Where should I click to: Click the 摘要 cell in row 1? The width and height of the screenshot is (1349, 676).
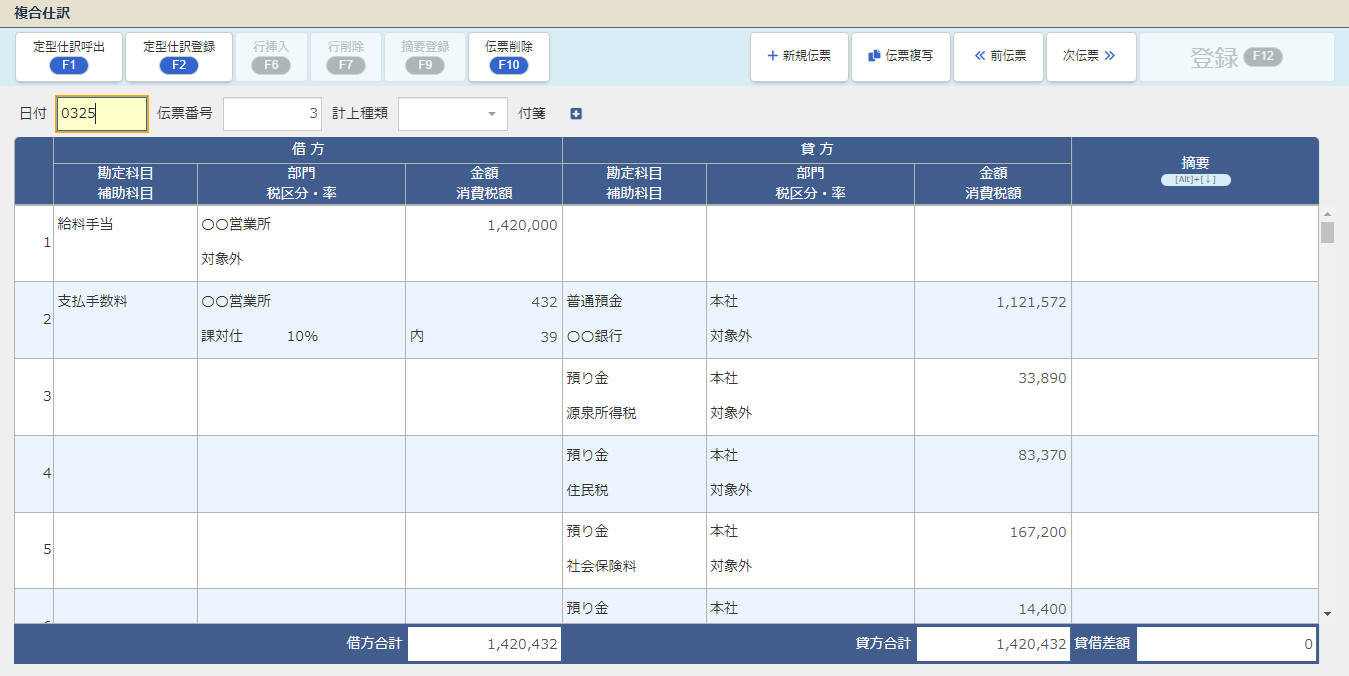point(1195,243)
